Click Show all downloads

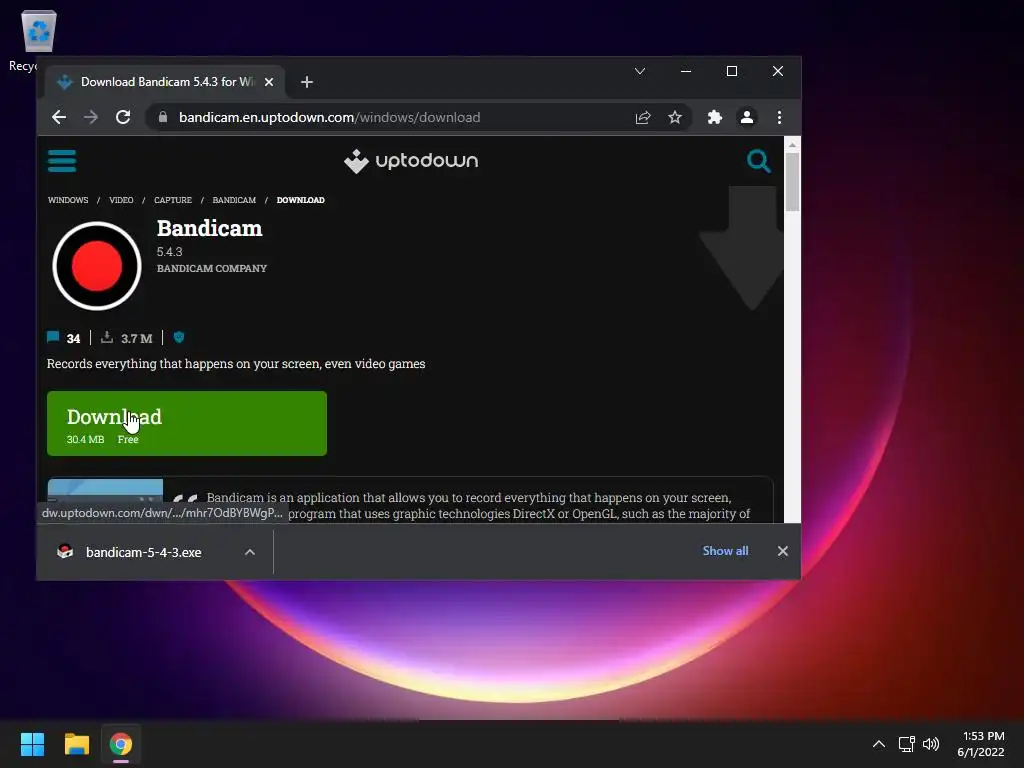coord(725,551)
